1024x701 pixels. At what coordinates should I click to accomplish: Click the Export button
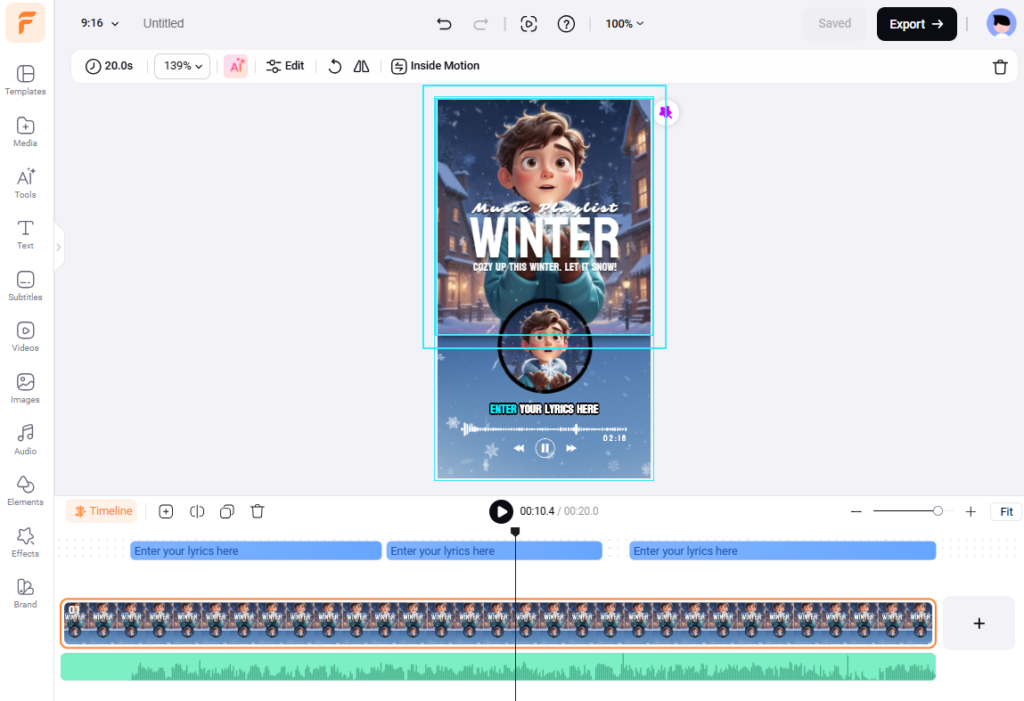tap(916, 24)
